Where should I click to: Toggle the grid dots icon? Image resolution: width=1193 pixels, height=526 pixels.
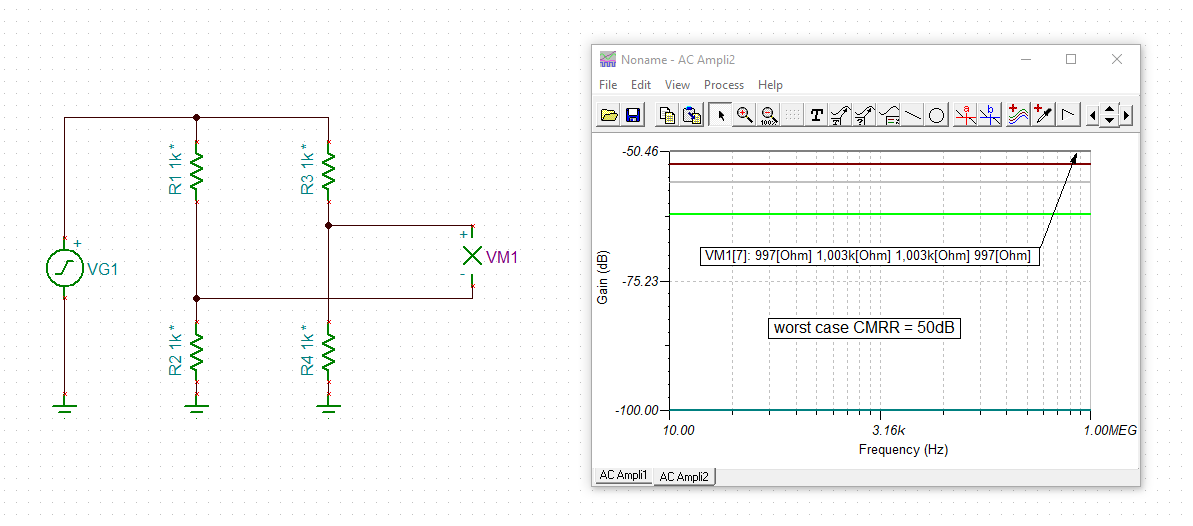(x=792, y=115)
